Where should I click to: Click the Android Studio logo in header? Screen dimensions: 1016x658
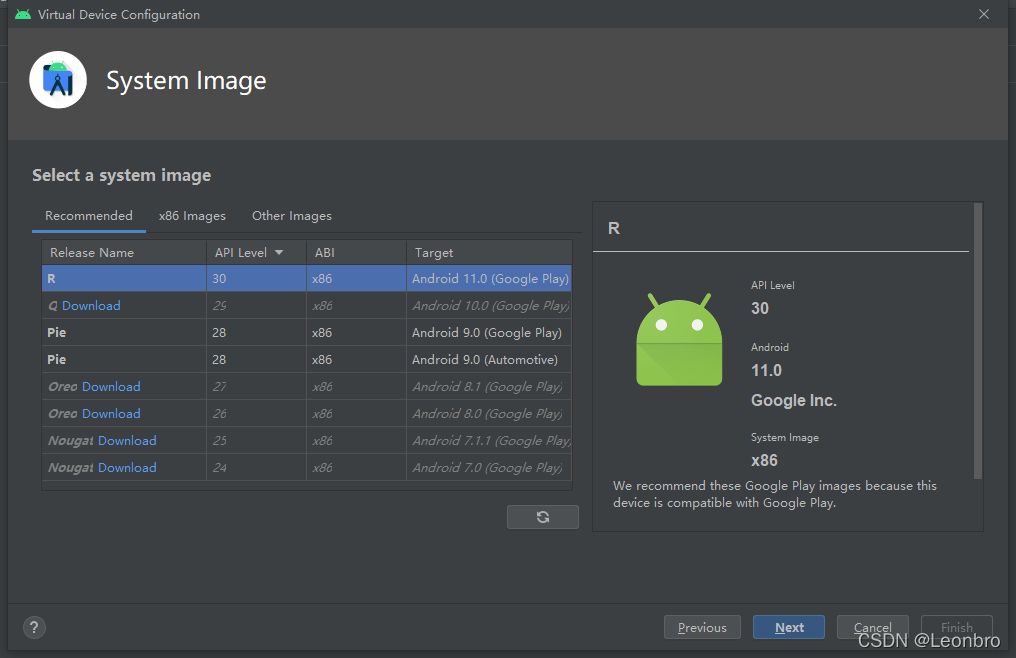58,80
